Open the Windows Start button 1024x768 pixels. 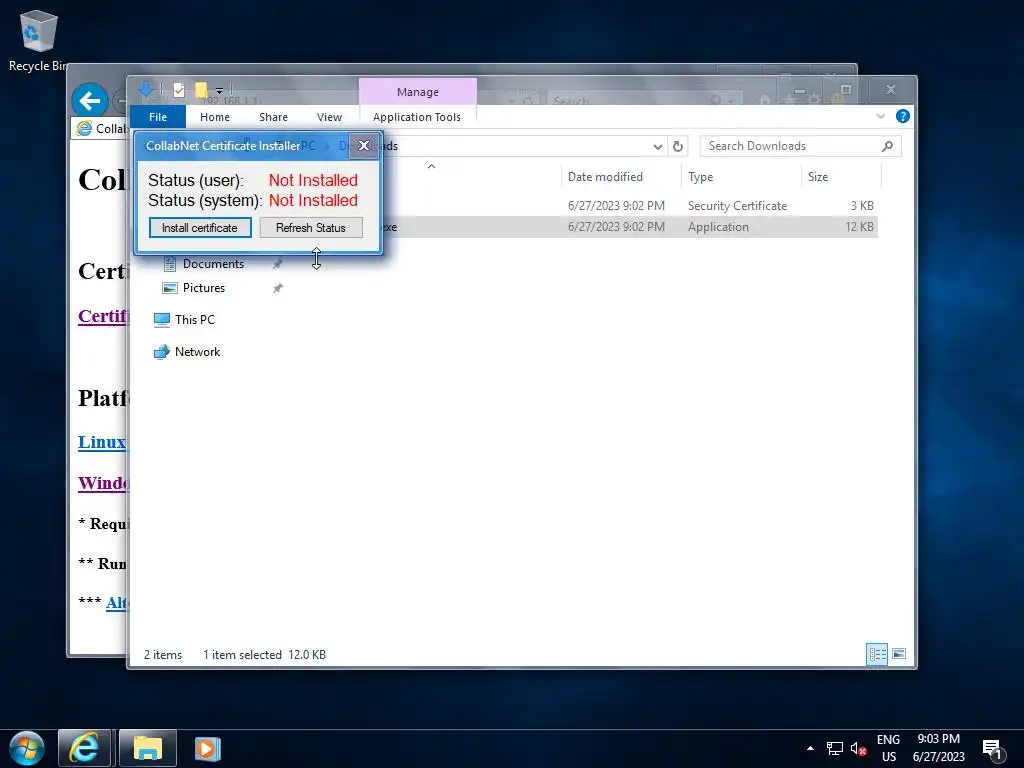click(27, 748)
